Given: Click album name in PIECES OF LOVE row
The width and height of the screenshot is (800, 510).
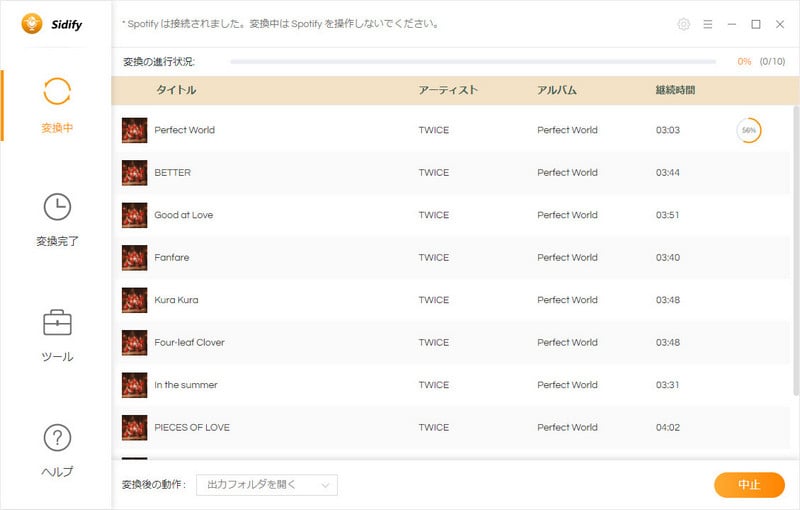Looking at the screenshot, I should coord(567,427).
